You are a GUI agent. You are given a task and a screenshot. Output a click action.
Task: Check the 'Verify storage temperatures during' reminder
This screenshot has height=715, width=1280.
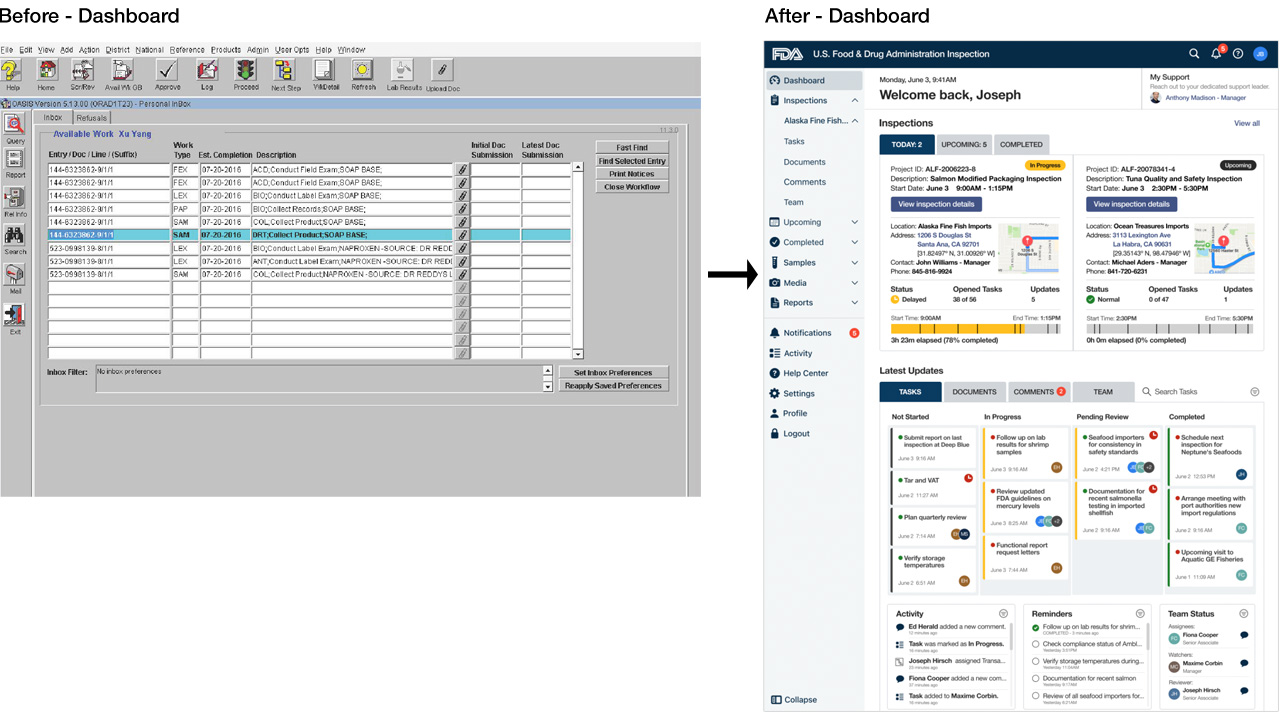pyautogui.click(x=1036, y=661)
